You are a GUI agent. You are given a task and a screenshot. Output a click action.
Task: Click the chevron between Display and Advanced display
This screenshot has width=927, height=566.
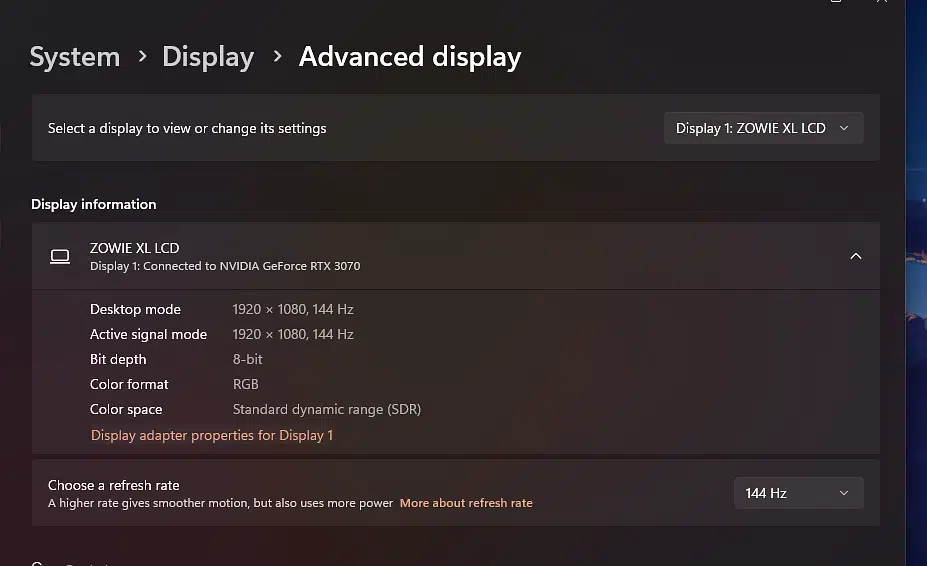click(x=277, y=57)
